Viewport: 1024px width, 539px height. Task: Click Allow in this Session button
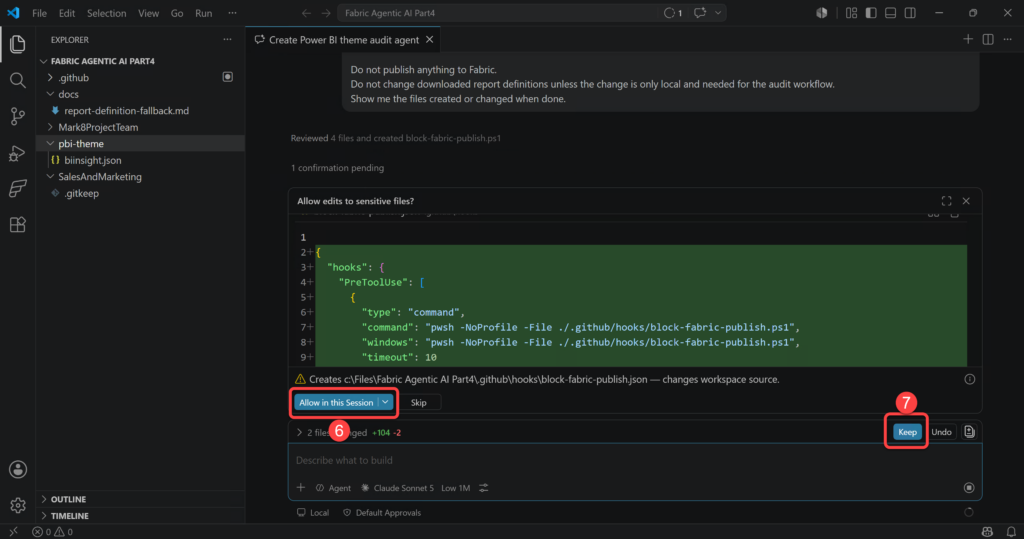336,402
